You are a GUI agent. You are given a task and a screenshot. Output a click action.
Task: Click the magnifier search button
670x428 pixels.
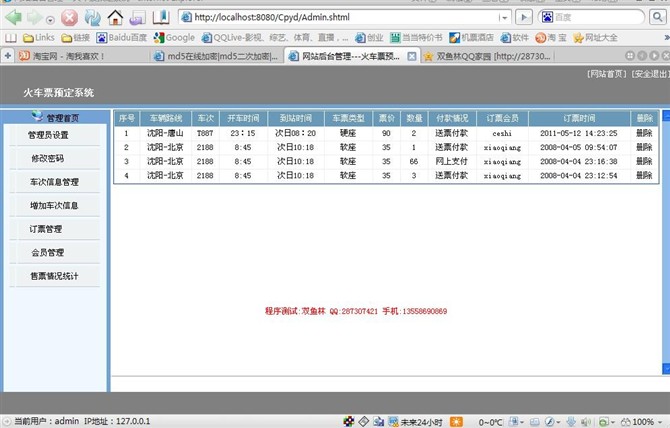(x=657, y=17)
